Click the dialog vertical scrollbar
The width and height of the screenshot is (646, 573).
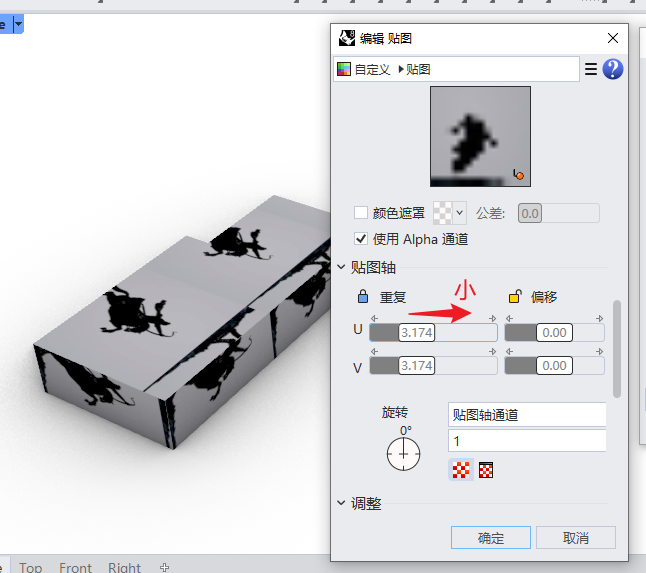coord(617,349)
